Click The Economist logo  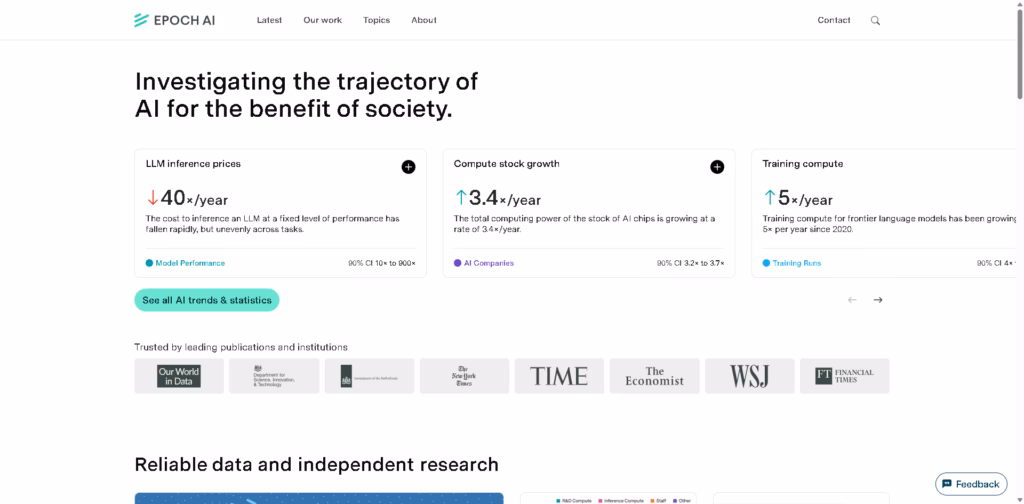654,376
